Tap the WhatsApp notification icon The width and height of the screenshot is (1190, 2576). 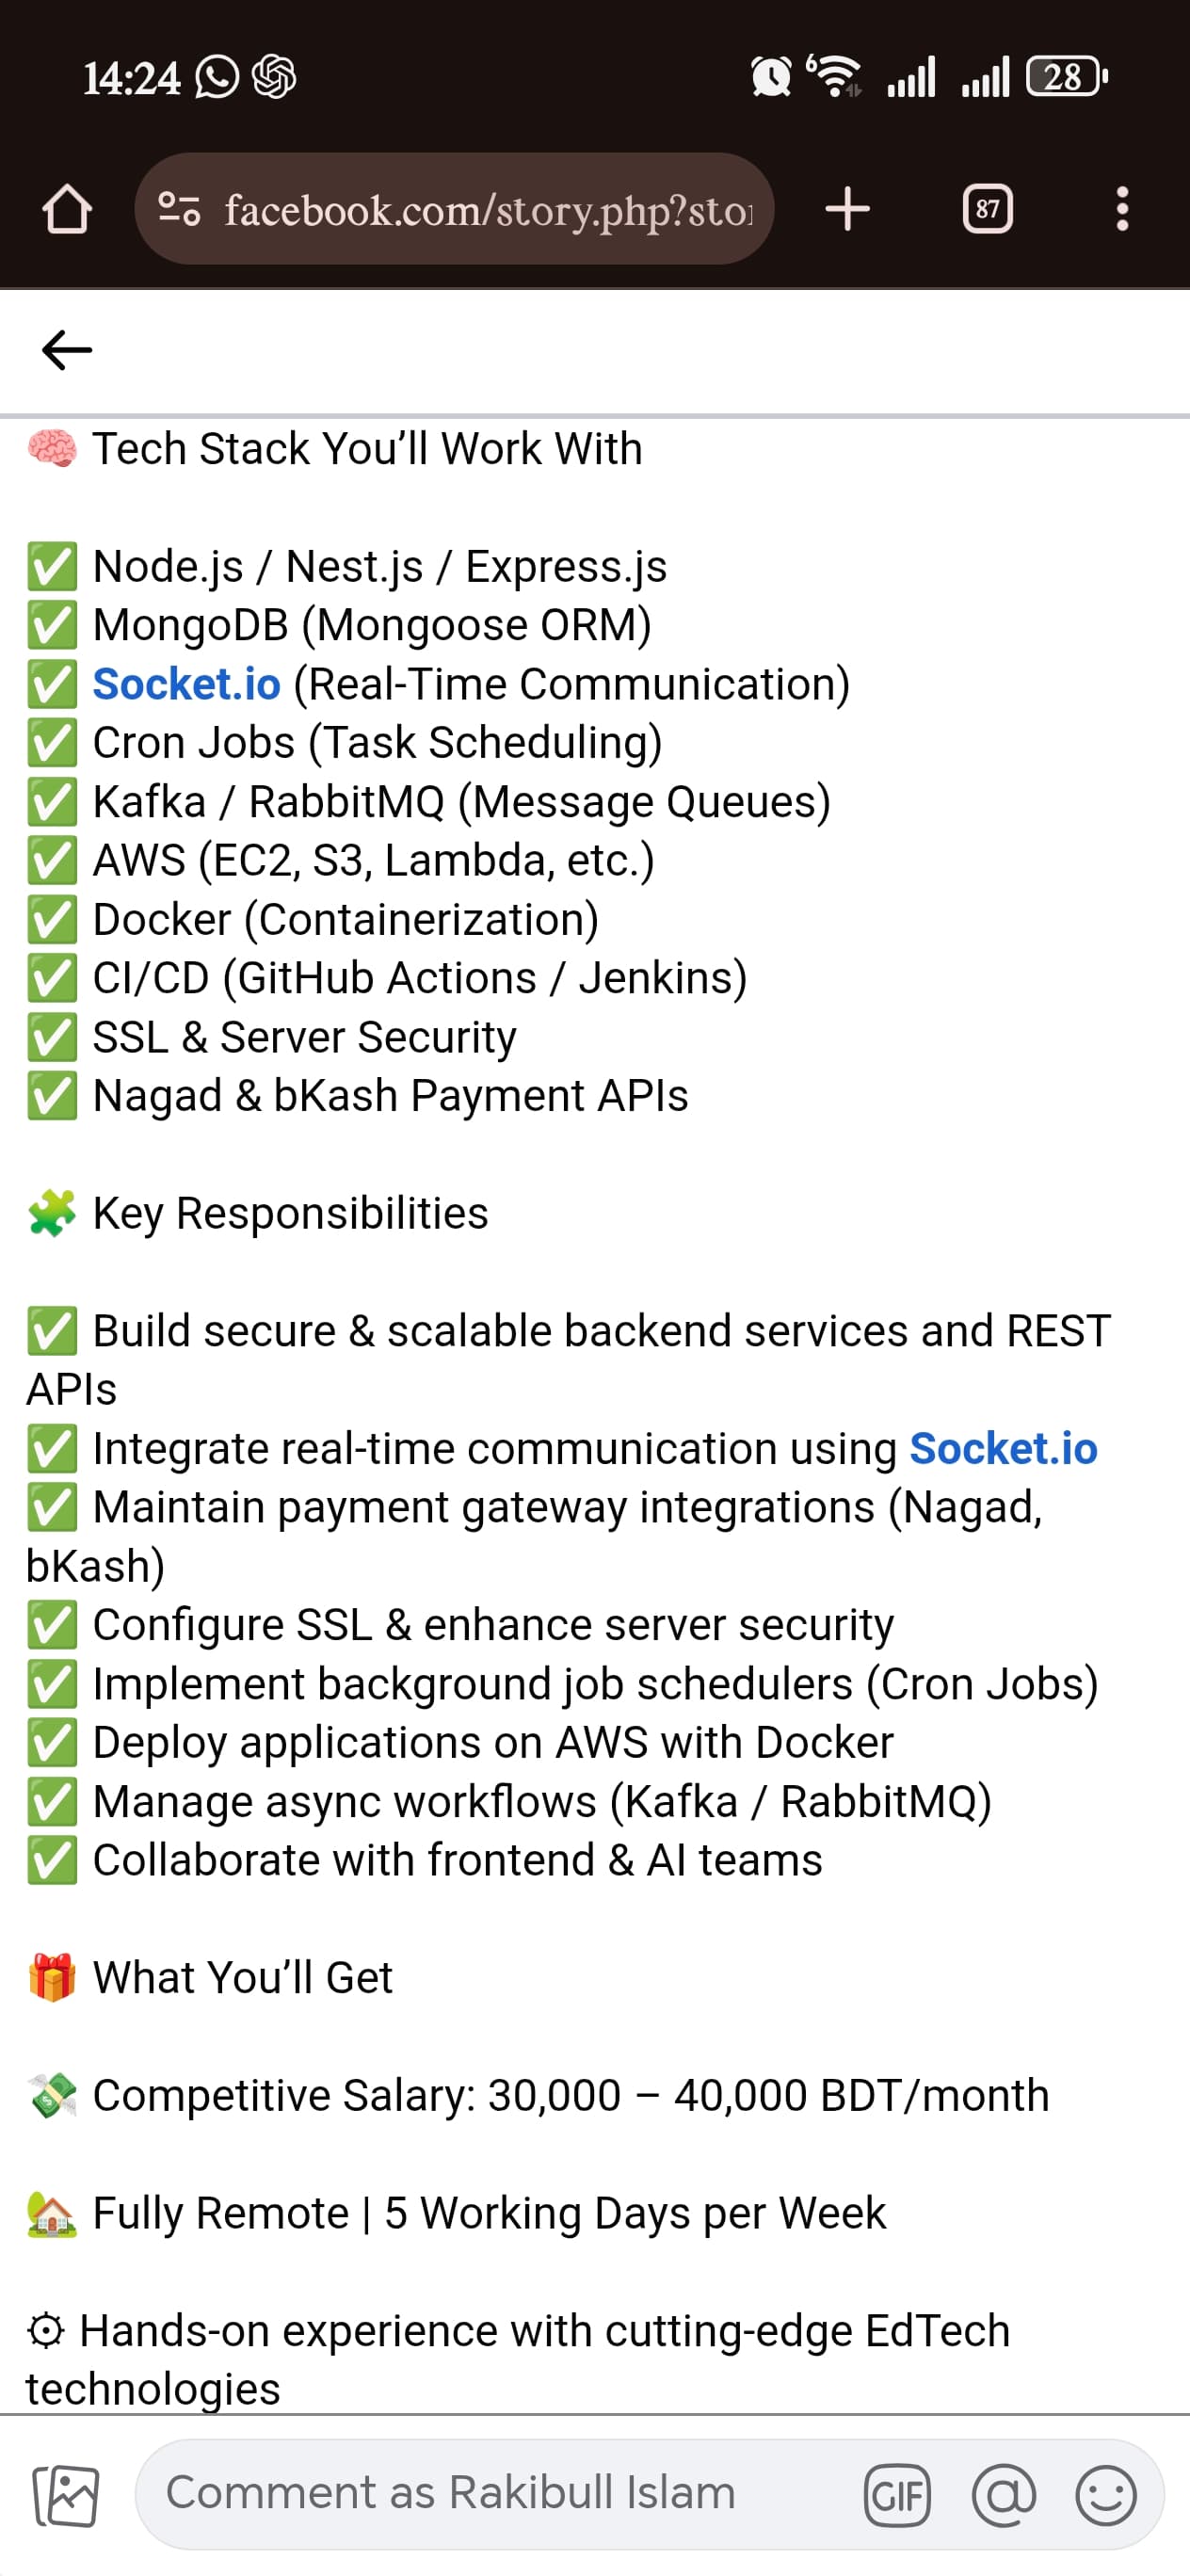[217, 77]
